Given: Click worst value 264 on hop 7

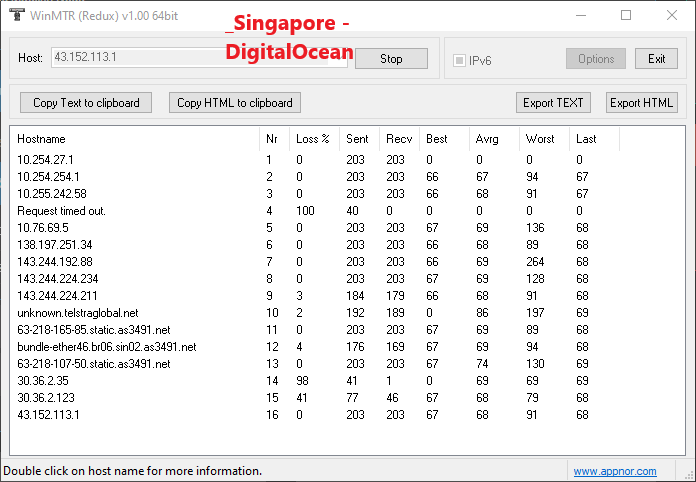Looking at the screenshot, I should click(x=535, y=262).
